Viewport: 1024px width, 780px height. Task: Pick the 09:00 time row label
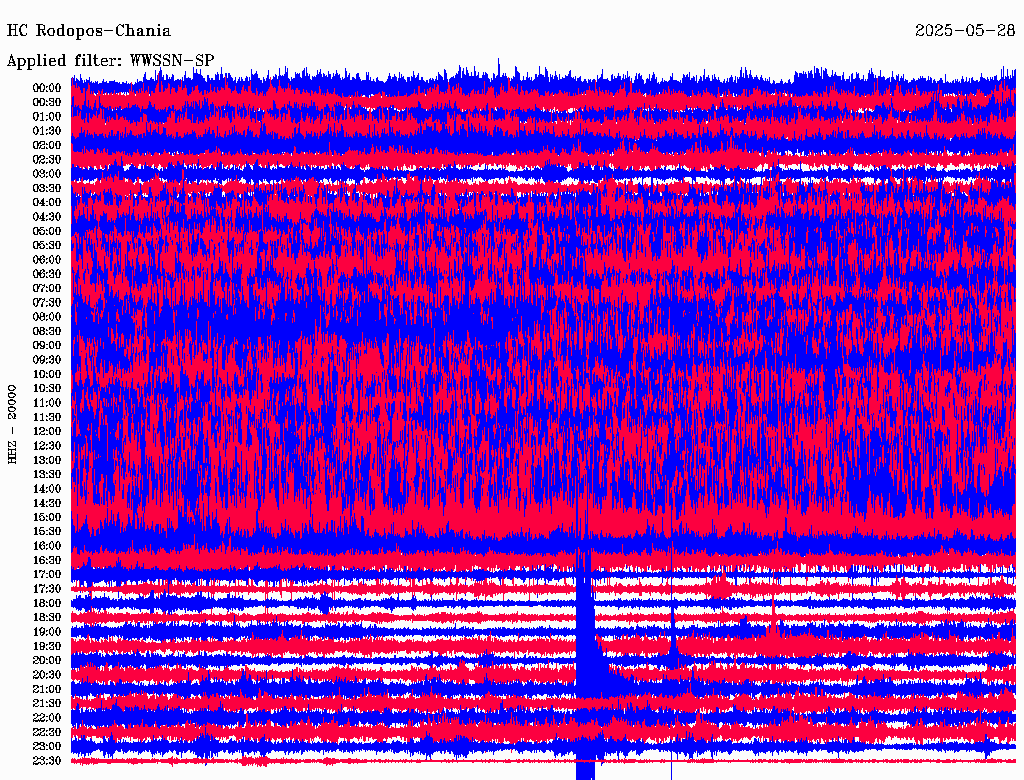[x=47, y=345]
